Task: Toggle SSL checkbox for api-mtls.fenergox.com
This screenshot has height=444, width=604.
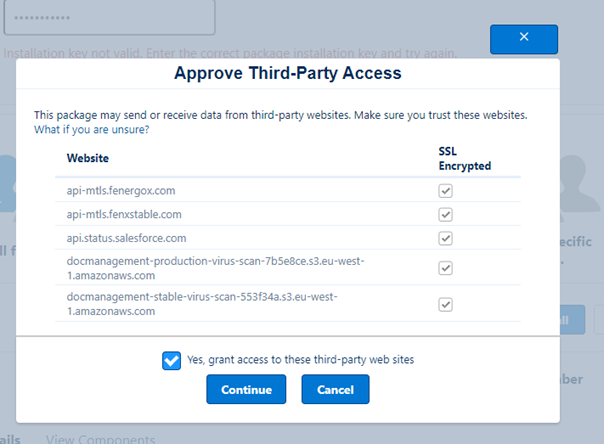Action: 445,191
